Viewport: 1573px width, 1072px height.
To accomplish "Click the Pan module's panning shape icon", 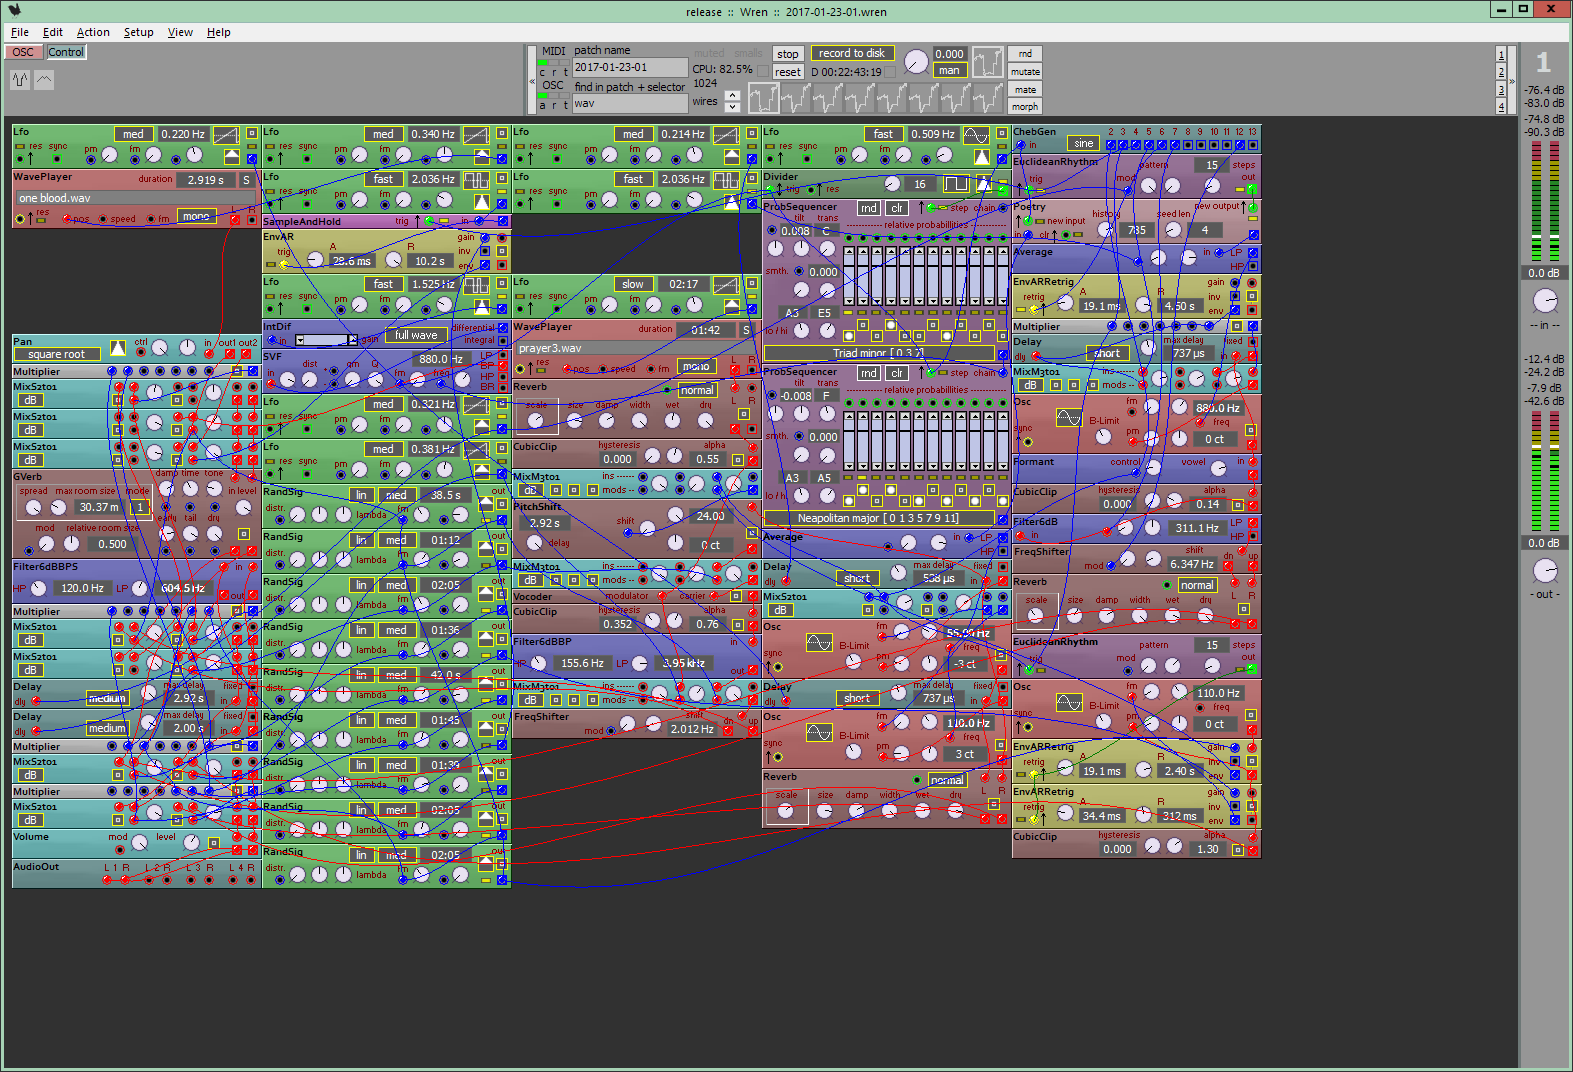I will (x=117, y=348).
